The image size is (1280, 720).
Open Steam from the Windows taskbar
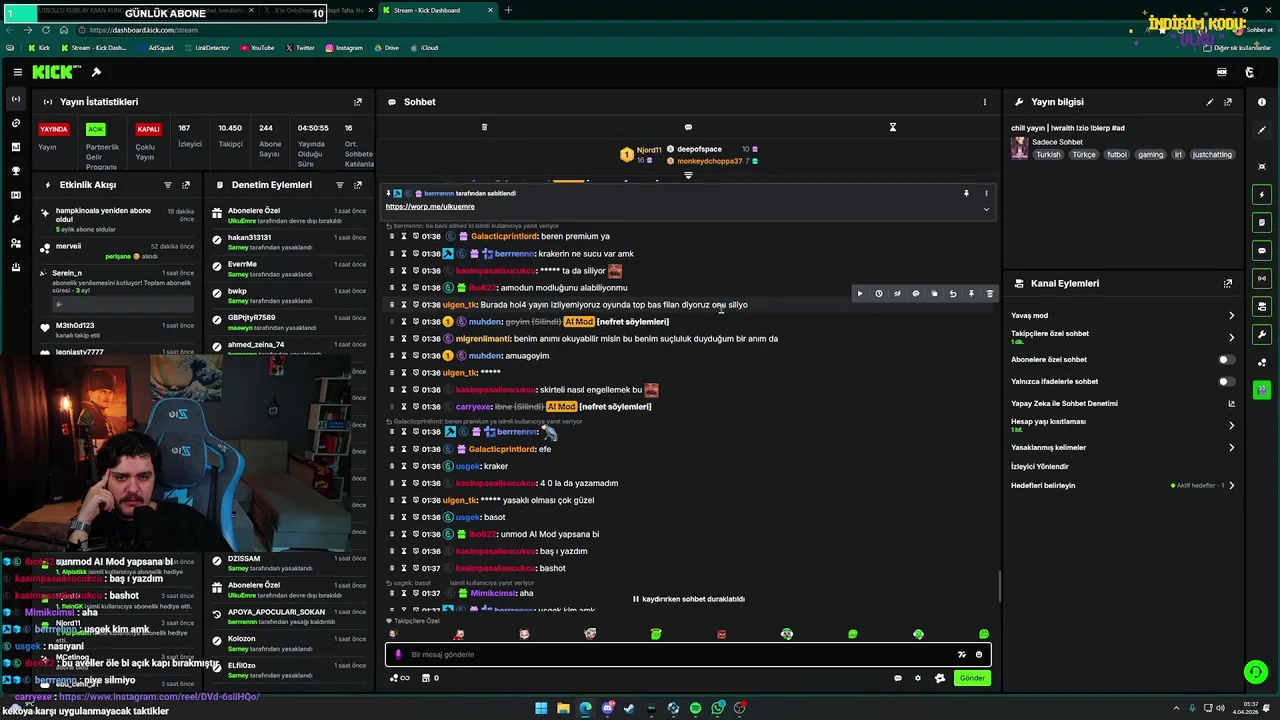629,709
